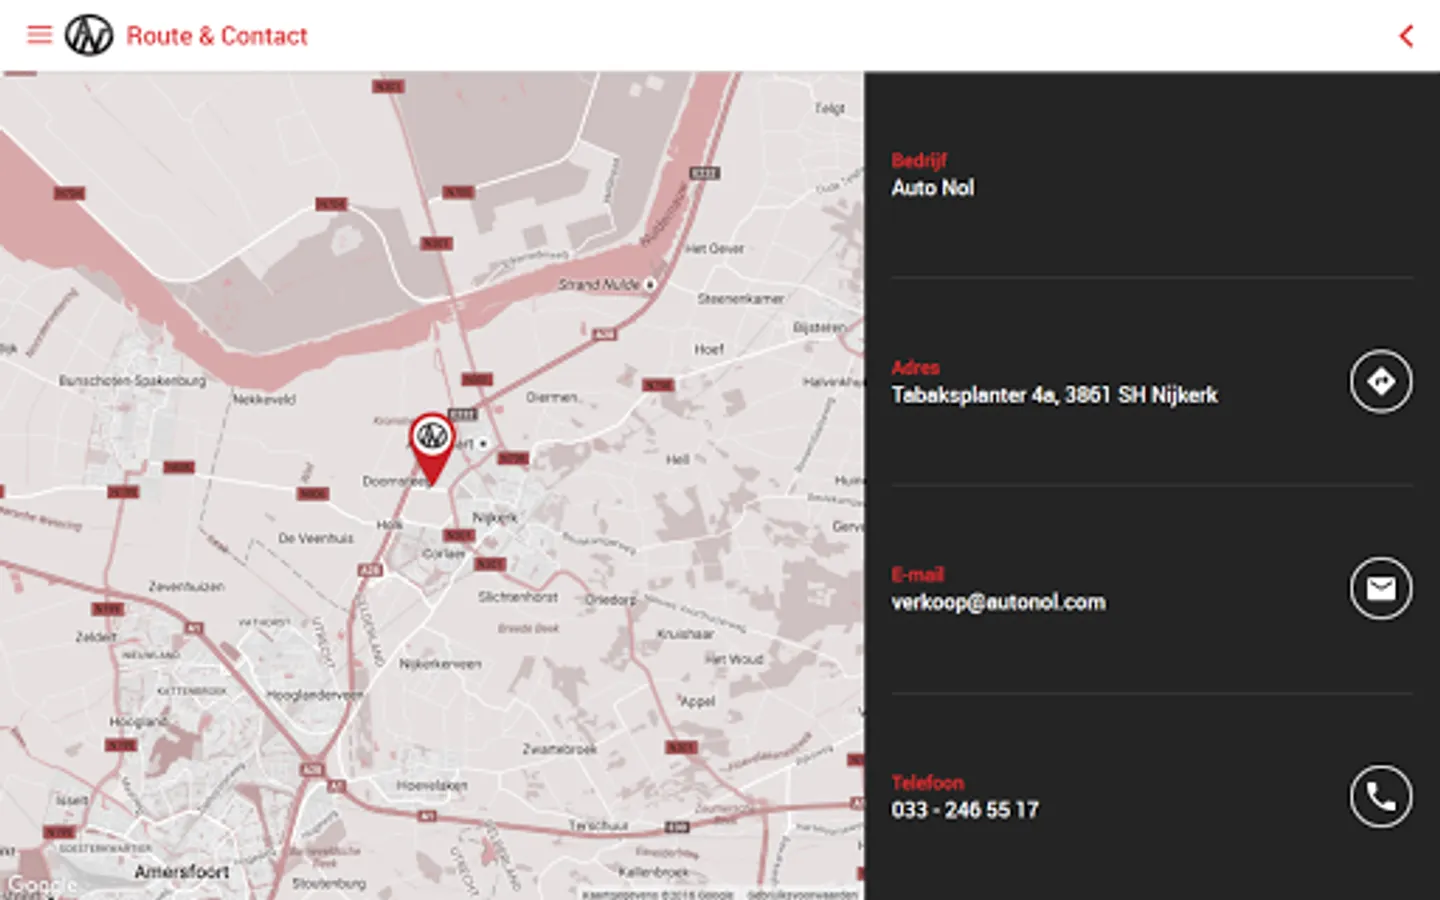The width and height of the screenshot is (1440, 900).
Task: Open the hamburger menu
Action: coord(39,35)
